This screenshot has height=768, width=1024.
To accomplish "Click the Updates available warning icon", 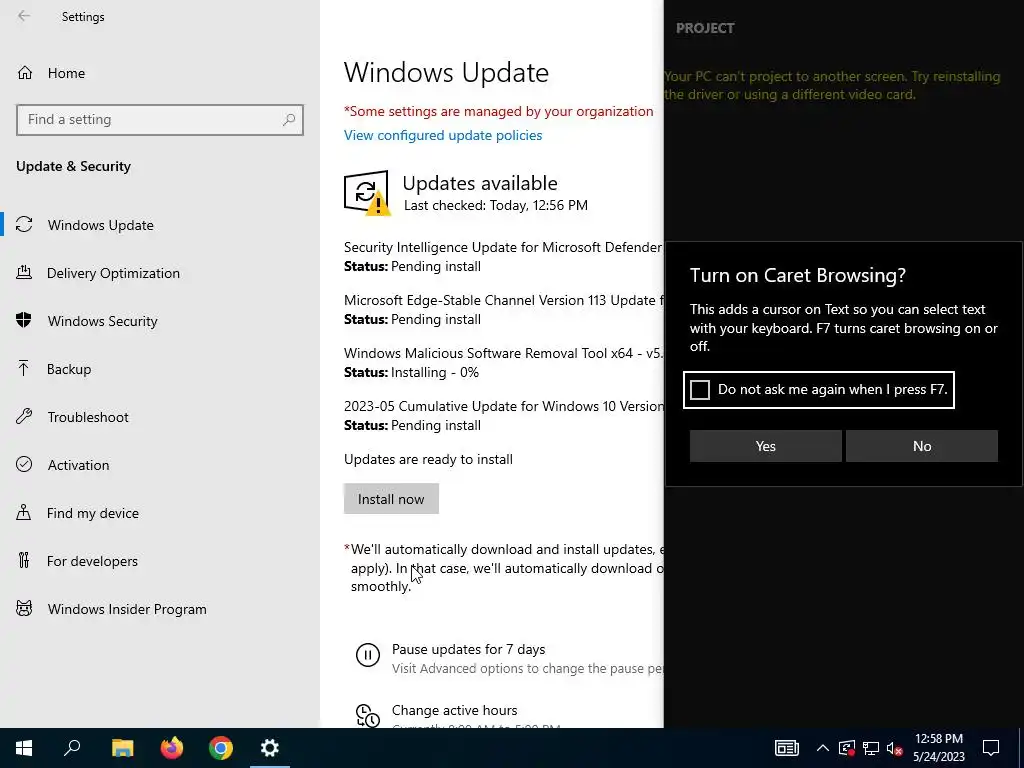I will [x=366, y=193].
